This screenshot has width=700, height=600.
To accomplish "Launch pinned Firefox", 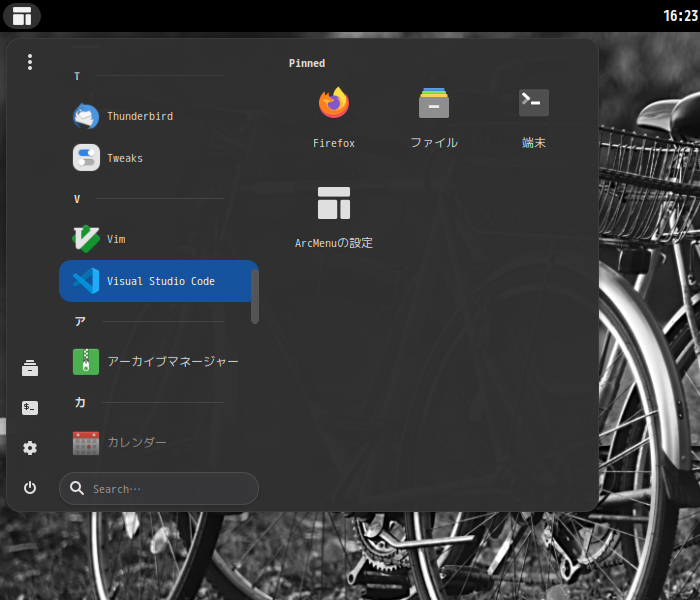I will (333, 118).
